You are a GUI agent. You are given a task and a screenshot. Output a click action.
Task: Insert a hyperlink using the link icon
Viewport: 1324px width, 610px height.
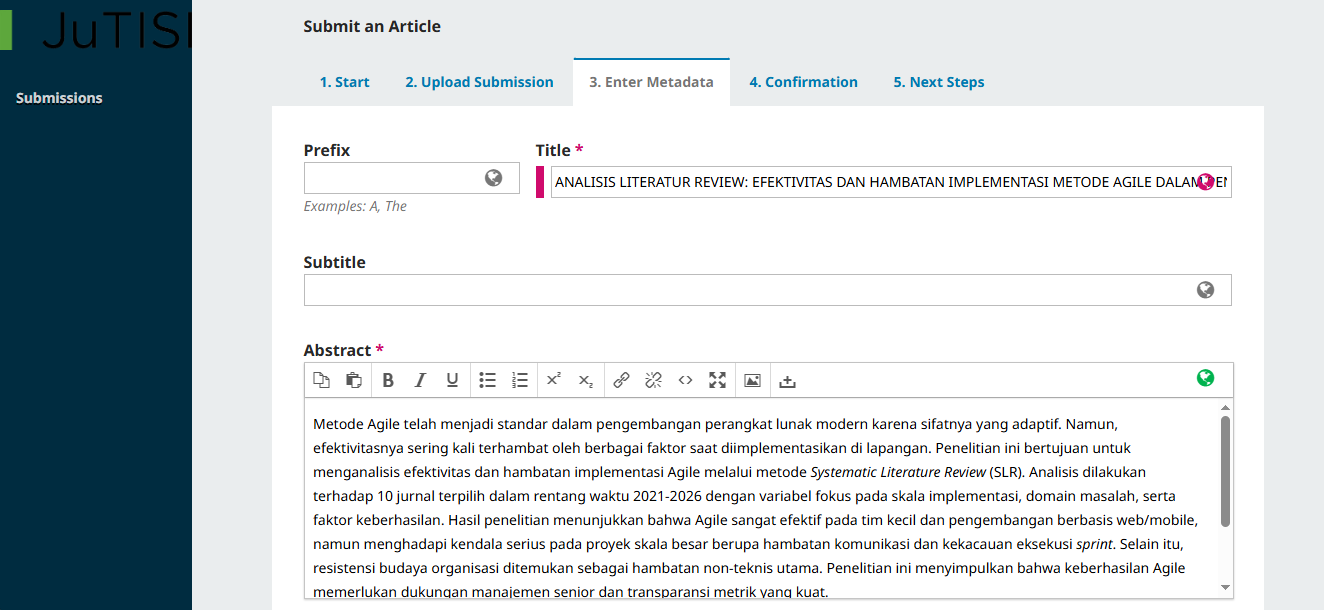[620, 380]
